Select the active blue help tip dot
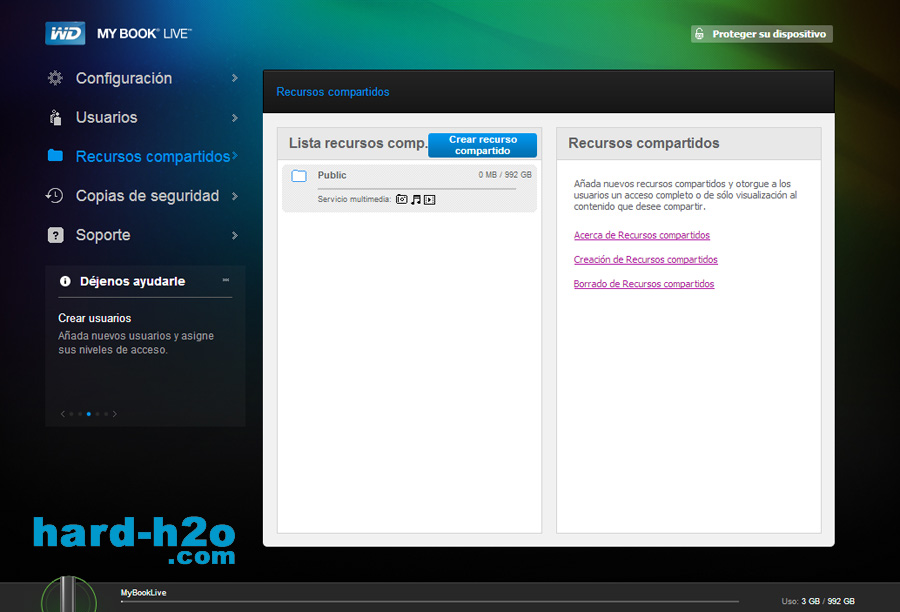900x612 pixels. pyautogui.click(x=88, y=414)
